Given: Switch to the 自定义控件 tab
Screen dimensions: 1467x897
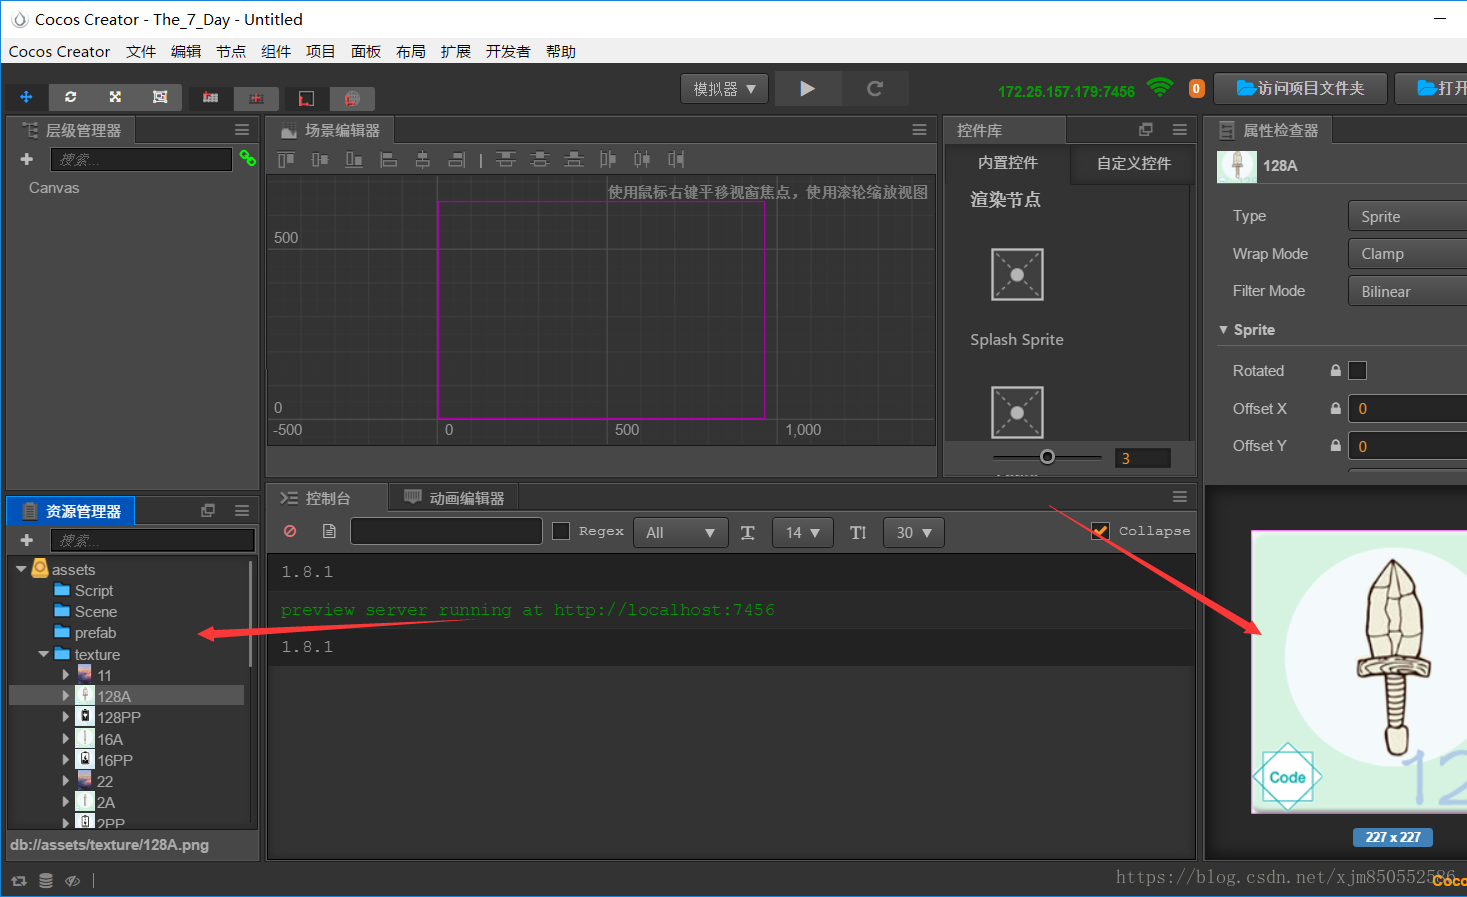Looking at the screenshot, I should click(x=1133, y=163).
